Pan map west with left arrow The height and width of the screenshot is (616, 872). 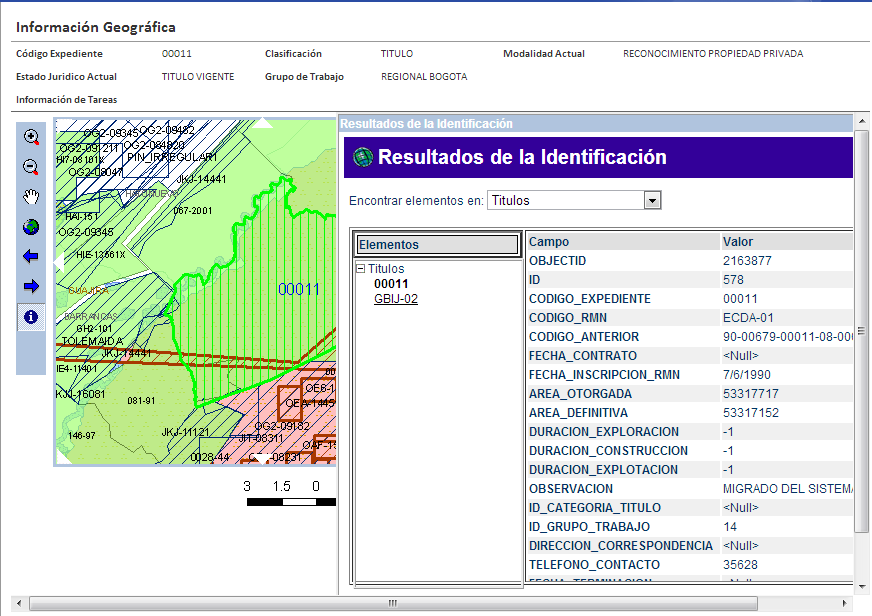point(60,262)
